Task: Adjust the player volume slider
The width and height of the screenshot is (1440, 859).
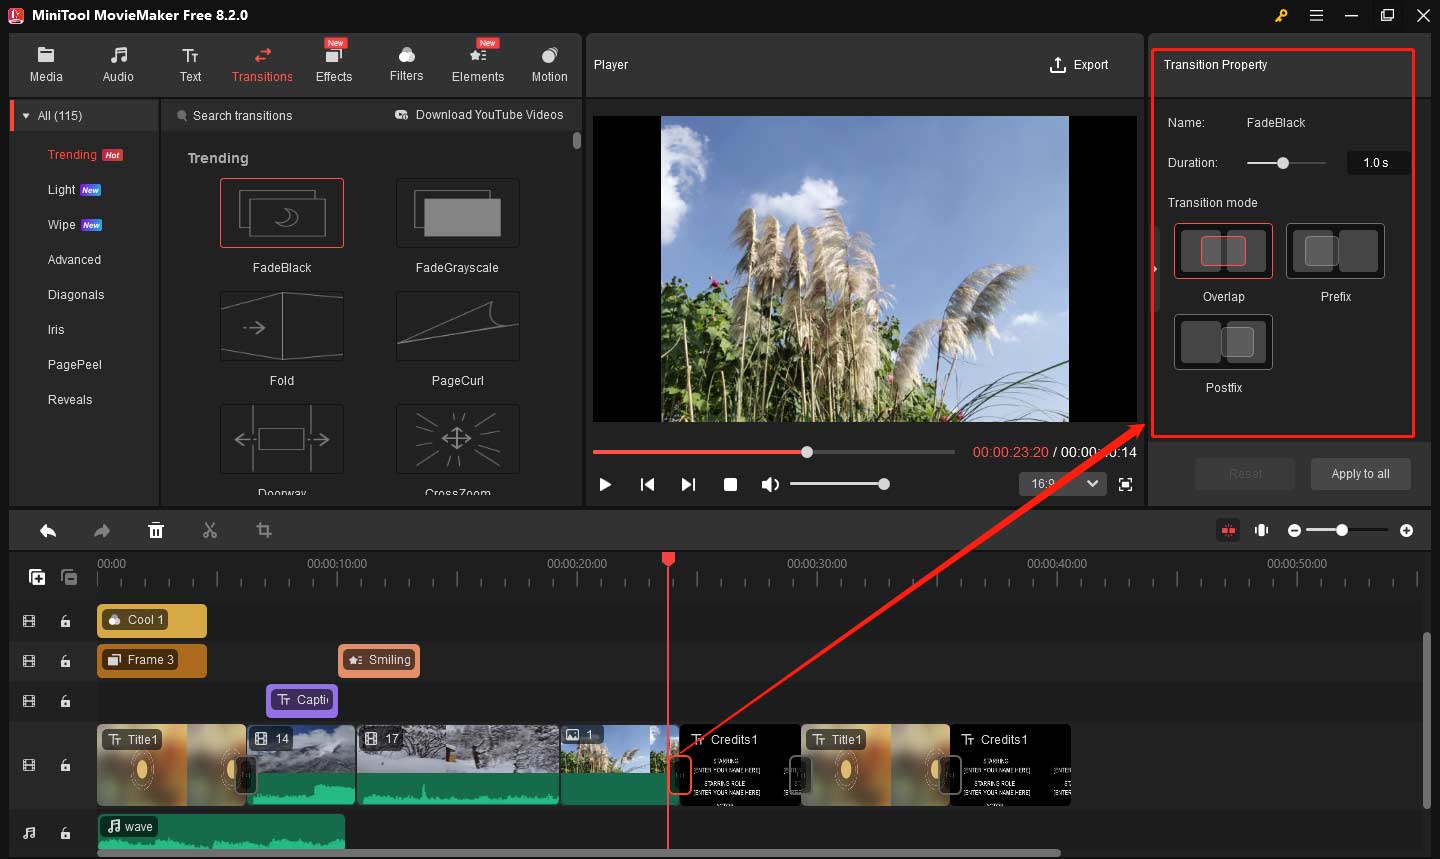Action: click(839, 484)
